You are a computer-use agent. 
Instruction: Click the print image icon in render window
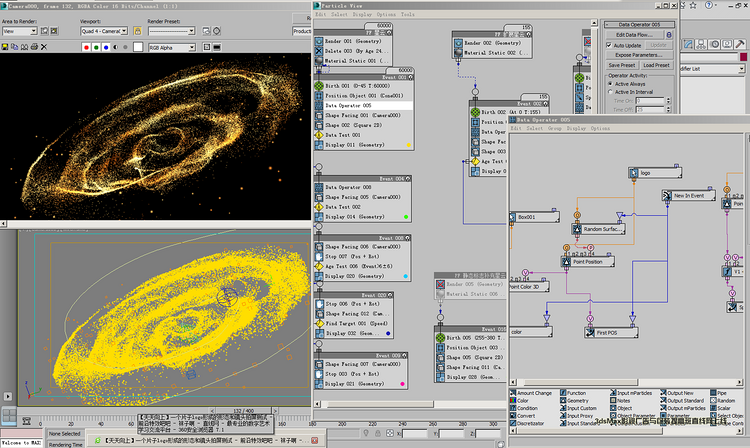pyautogui.click(x=34, y=47)
